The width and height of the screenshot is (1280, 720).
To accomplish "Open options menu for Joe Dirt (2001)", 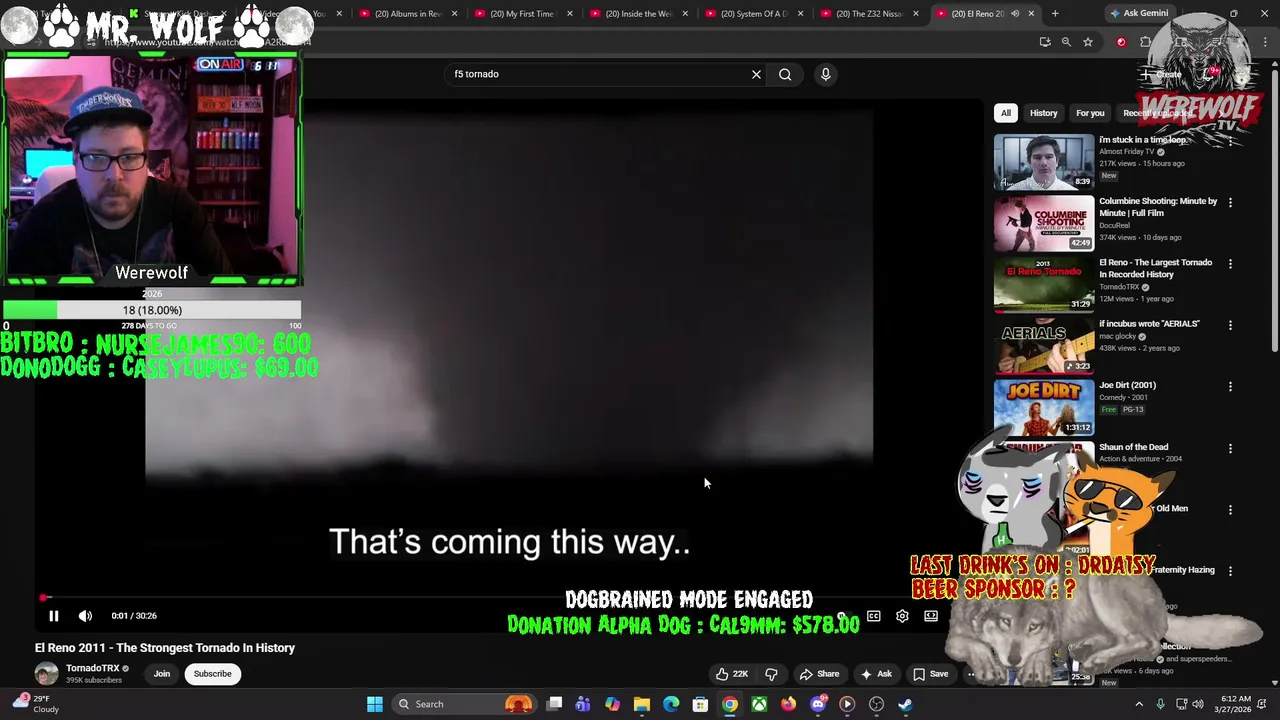I will click(x=1230, y=386).
